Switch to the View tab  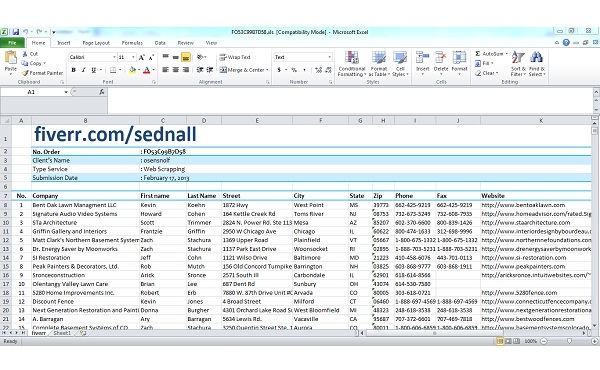[x=211, y=43]
